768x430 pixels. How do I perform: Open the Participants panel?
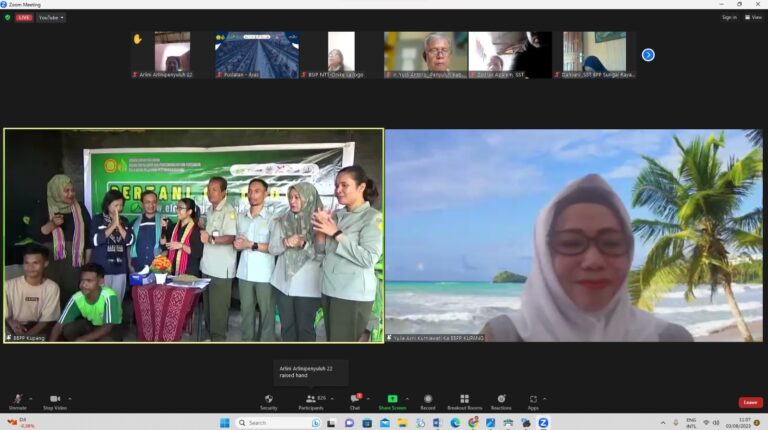(312, 402)
